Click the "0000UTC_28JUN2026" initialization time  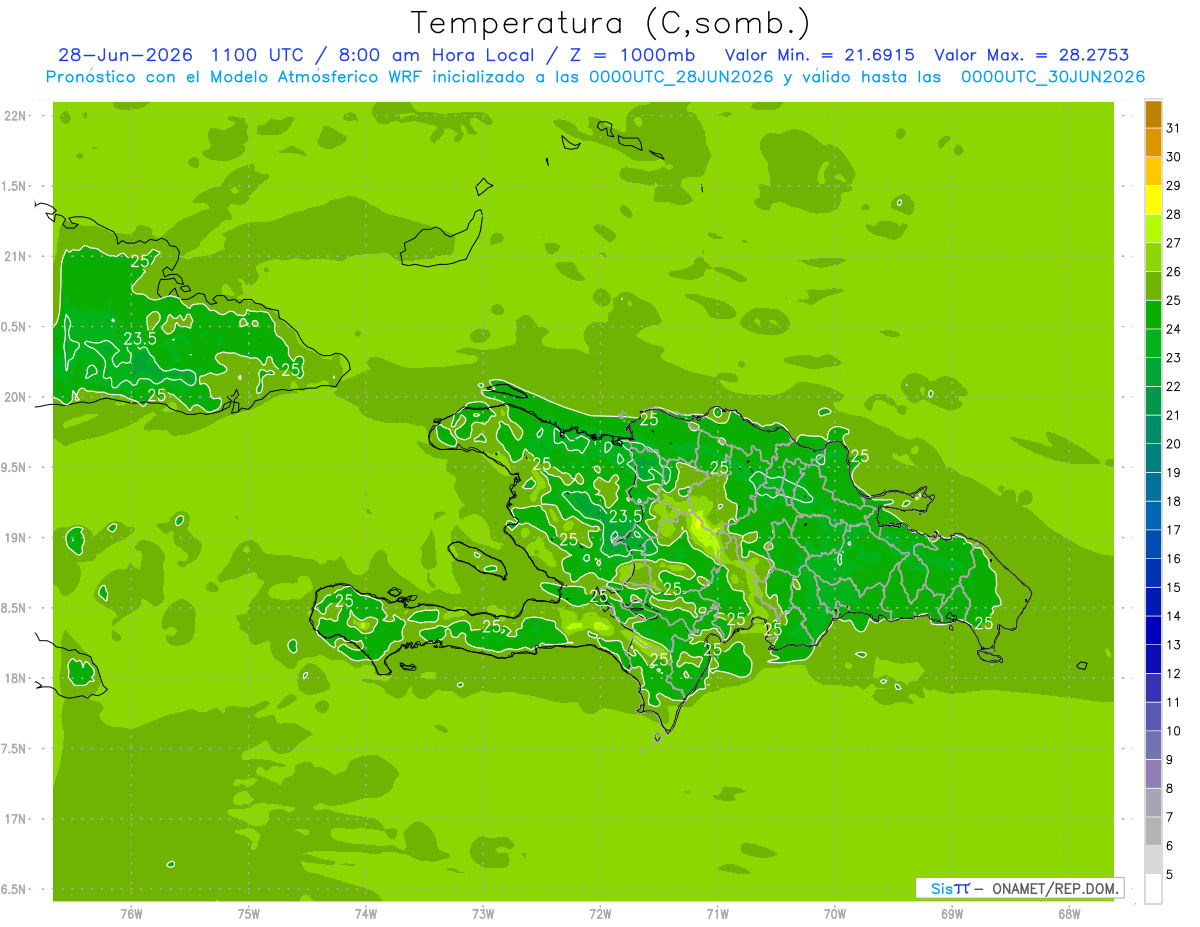pyautogui.click(x=681, y=77)
